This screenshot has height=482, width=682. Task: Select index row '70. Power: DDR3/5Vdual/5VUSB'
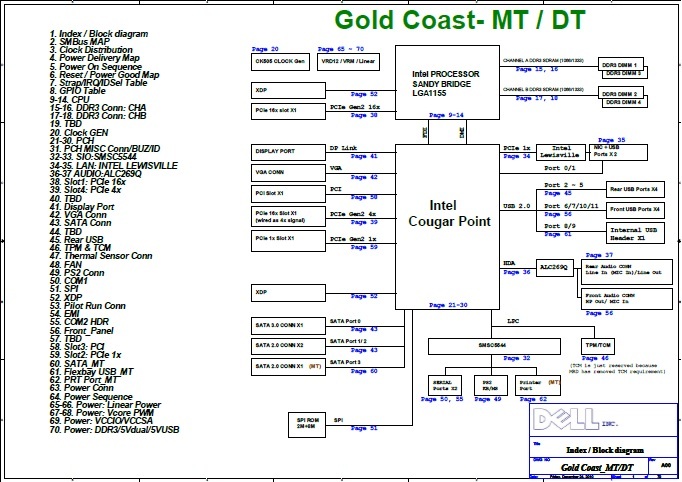114,430
